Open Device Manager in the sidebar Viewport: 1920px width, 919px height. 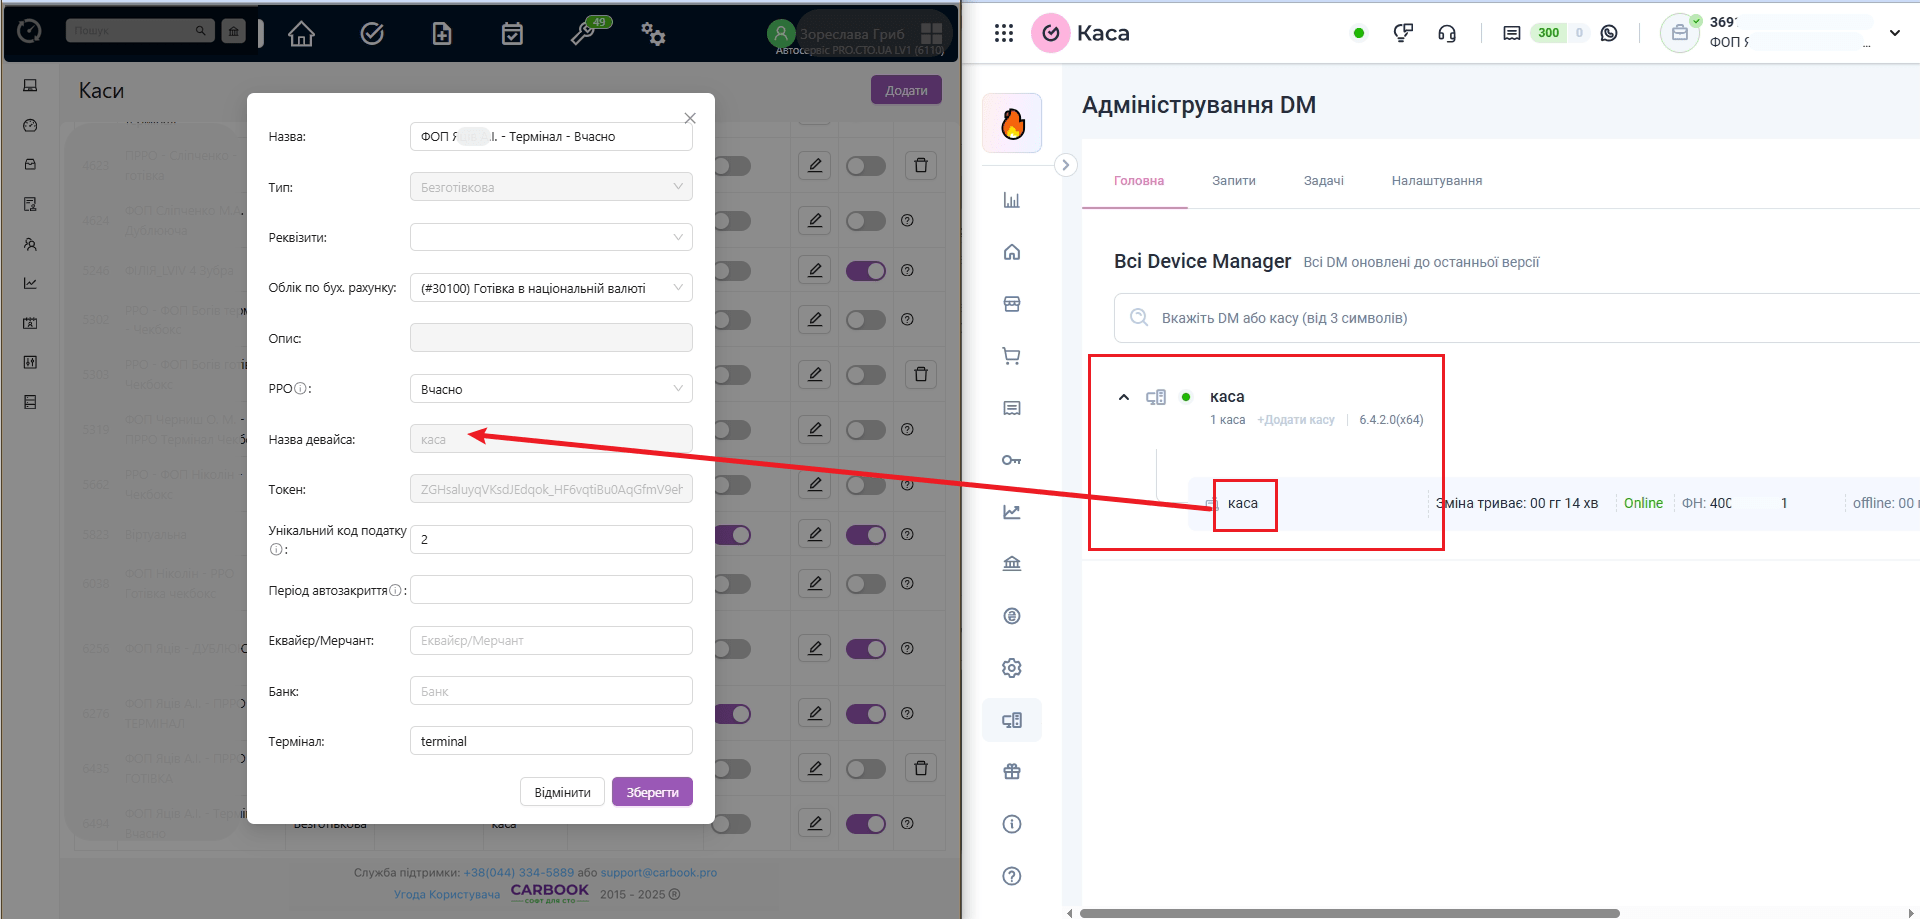point(1011,720)
